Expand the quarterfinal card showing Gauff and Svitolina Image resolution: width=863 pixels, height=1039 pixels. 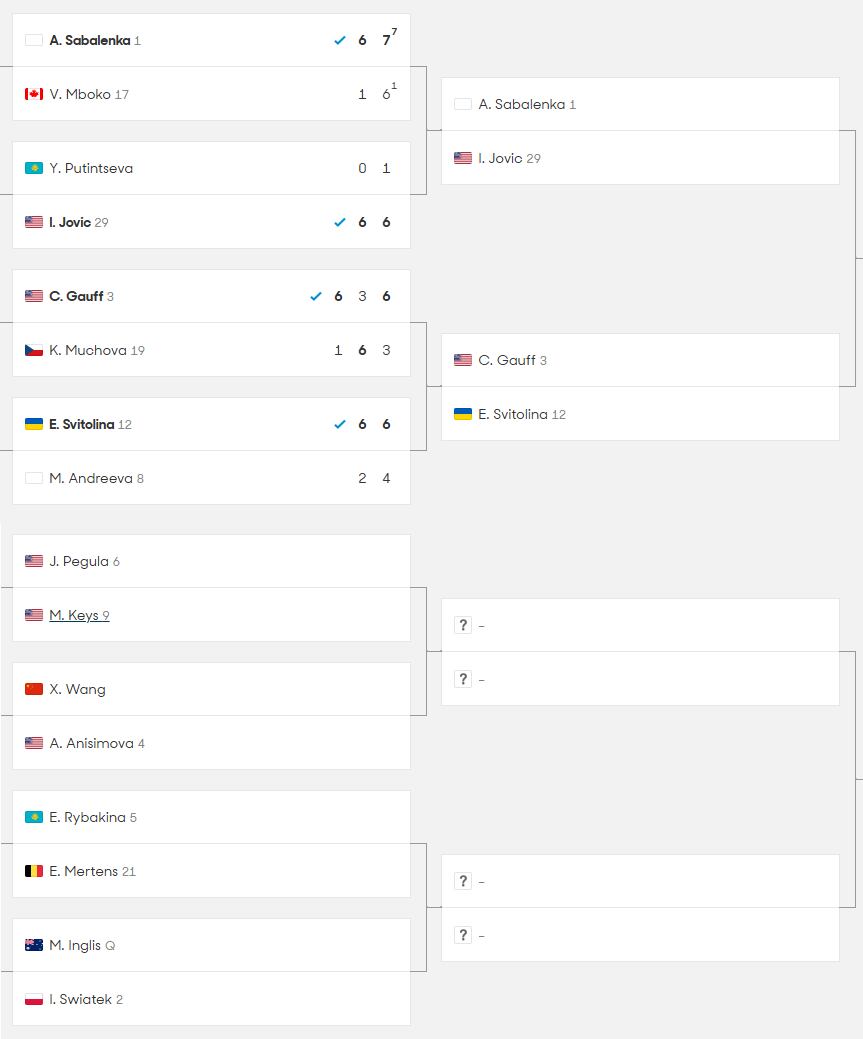point(640,387)
